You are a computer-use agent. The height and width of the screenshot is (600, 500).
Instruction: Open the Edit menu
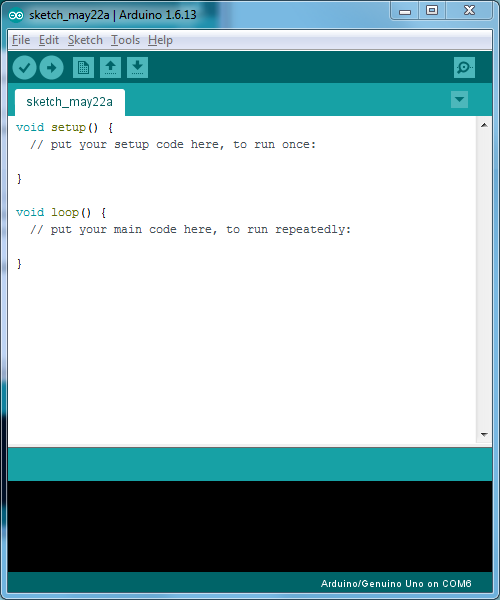49,40
